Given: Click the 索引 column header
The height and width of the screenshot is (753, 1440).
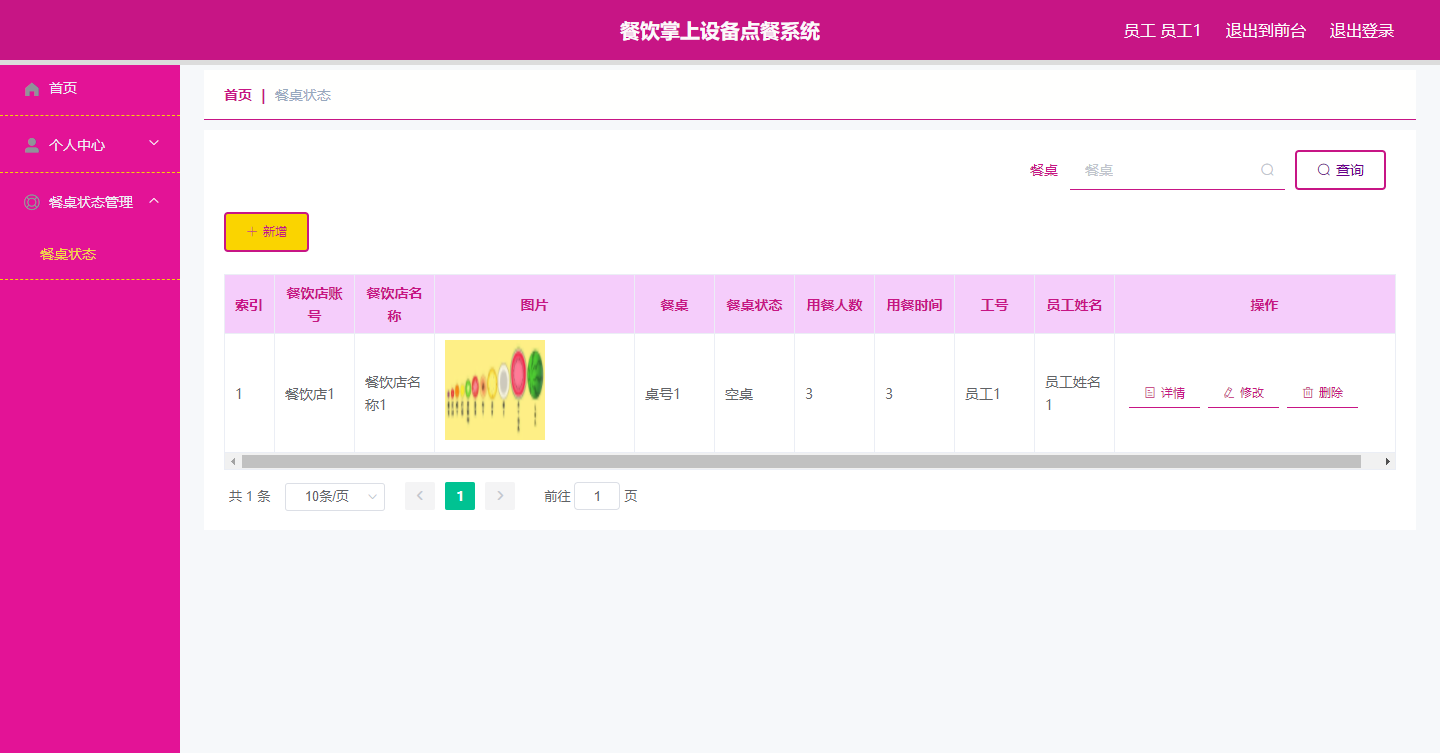Looking at the screenshot, I should 249,305.
